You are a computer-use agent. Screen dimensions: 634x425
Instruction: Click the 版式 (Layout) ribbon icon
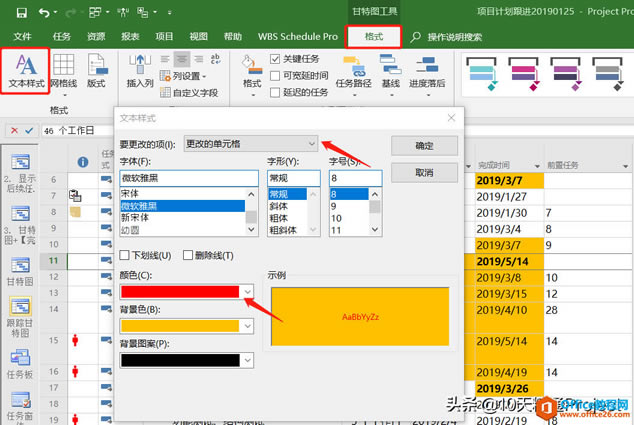tap(96, 72)
